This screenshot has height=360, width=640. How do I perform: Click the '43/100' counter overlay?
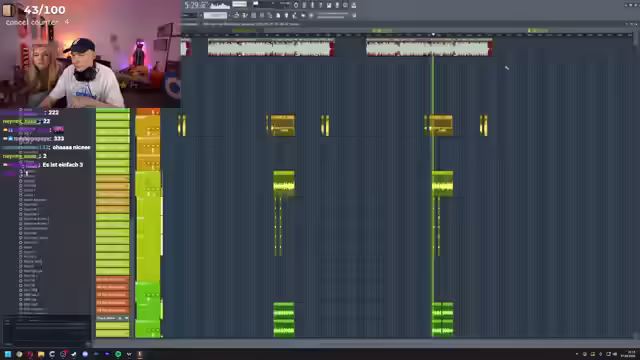click(x=44, y=10)
